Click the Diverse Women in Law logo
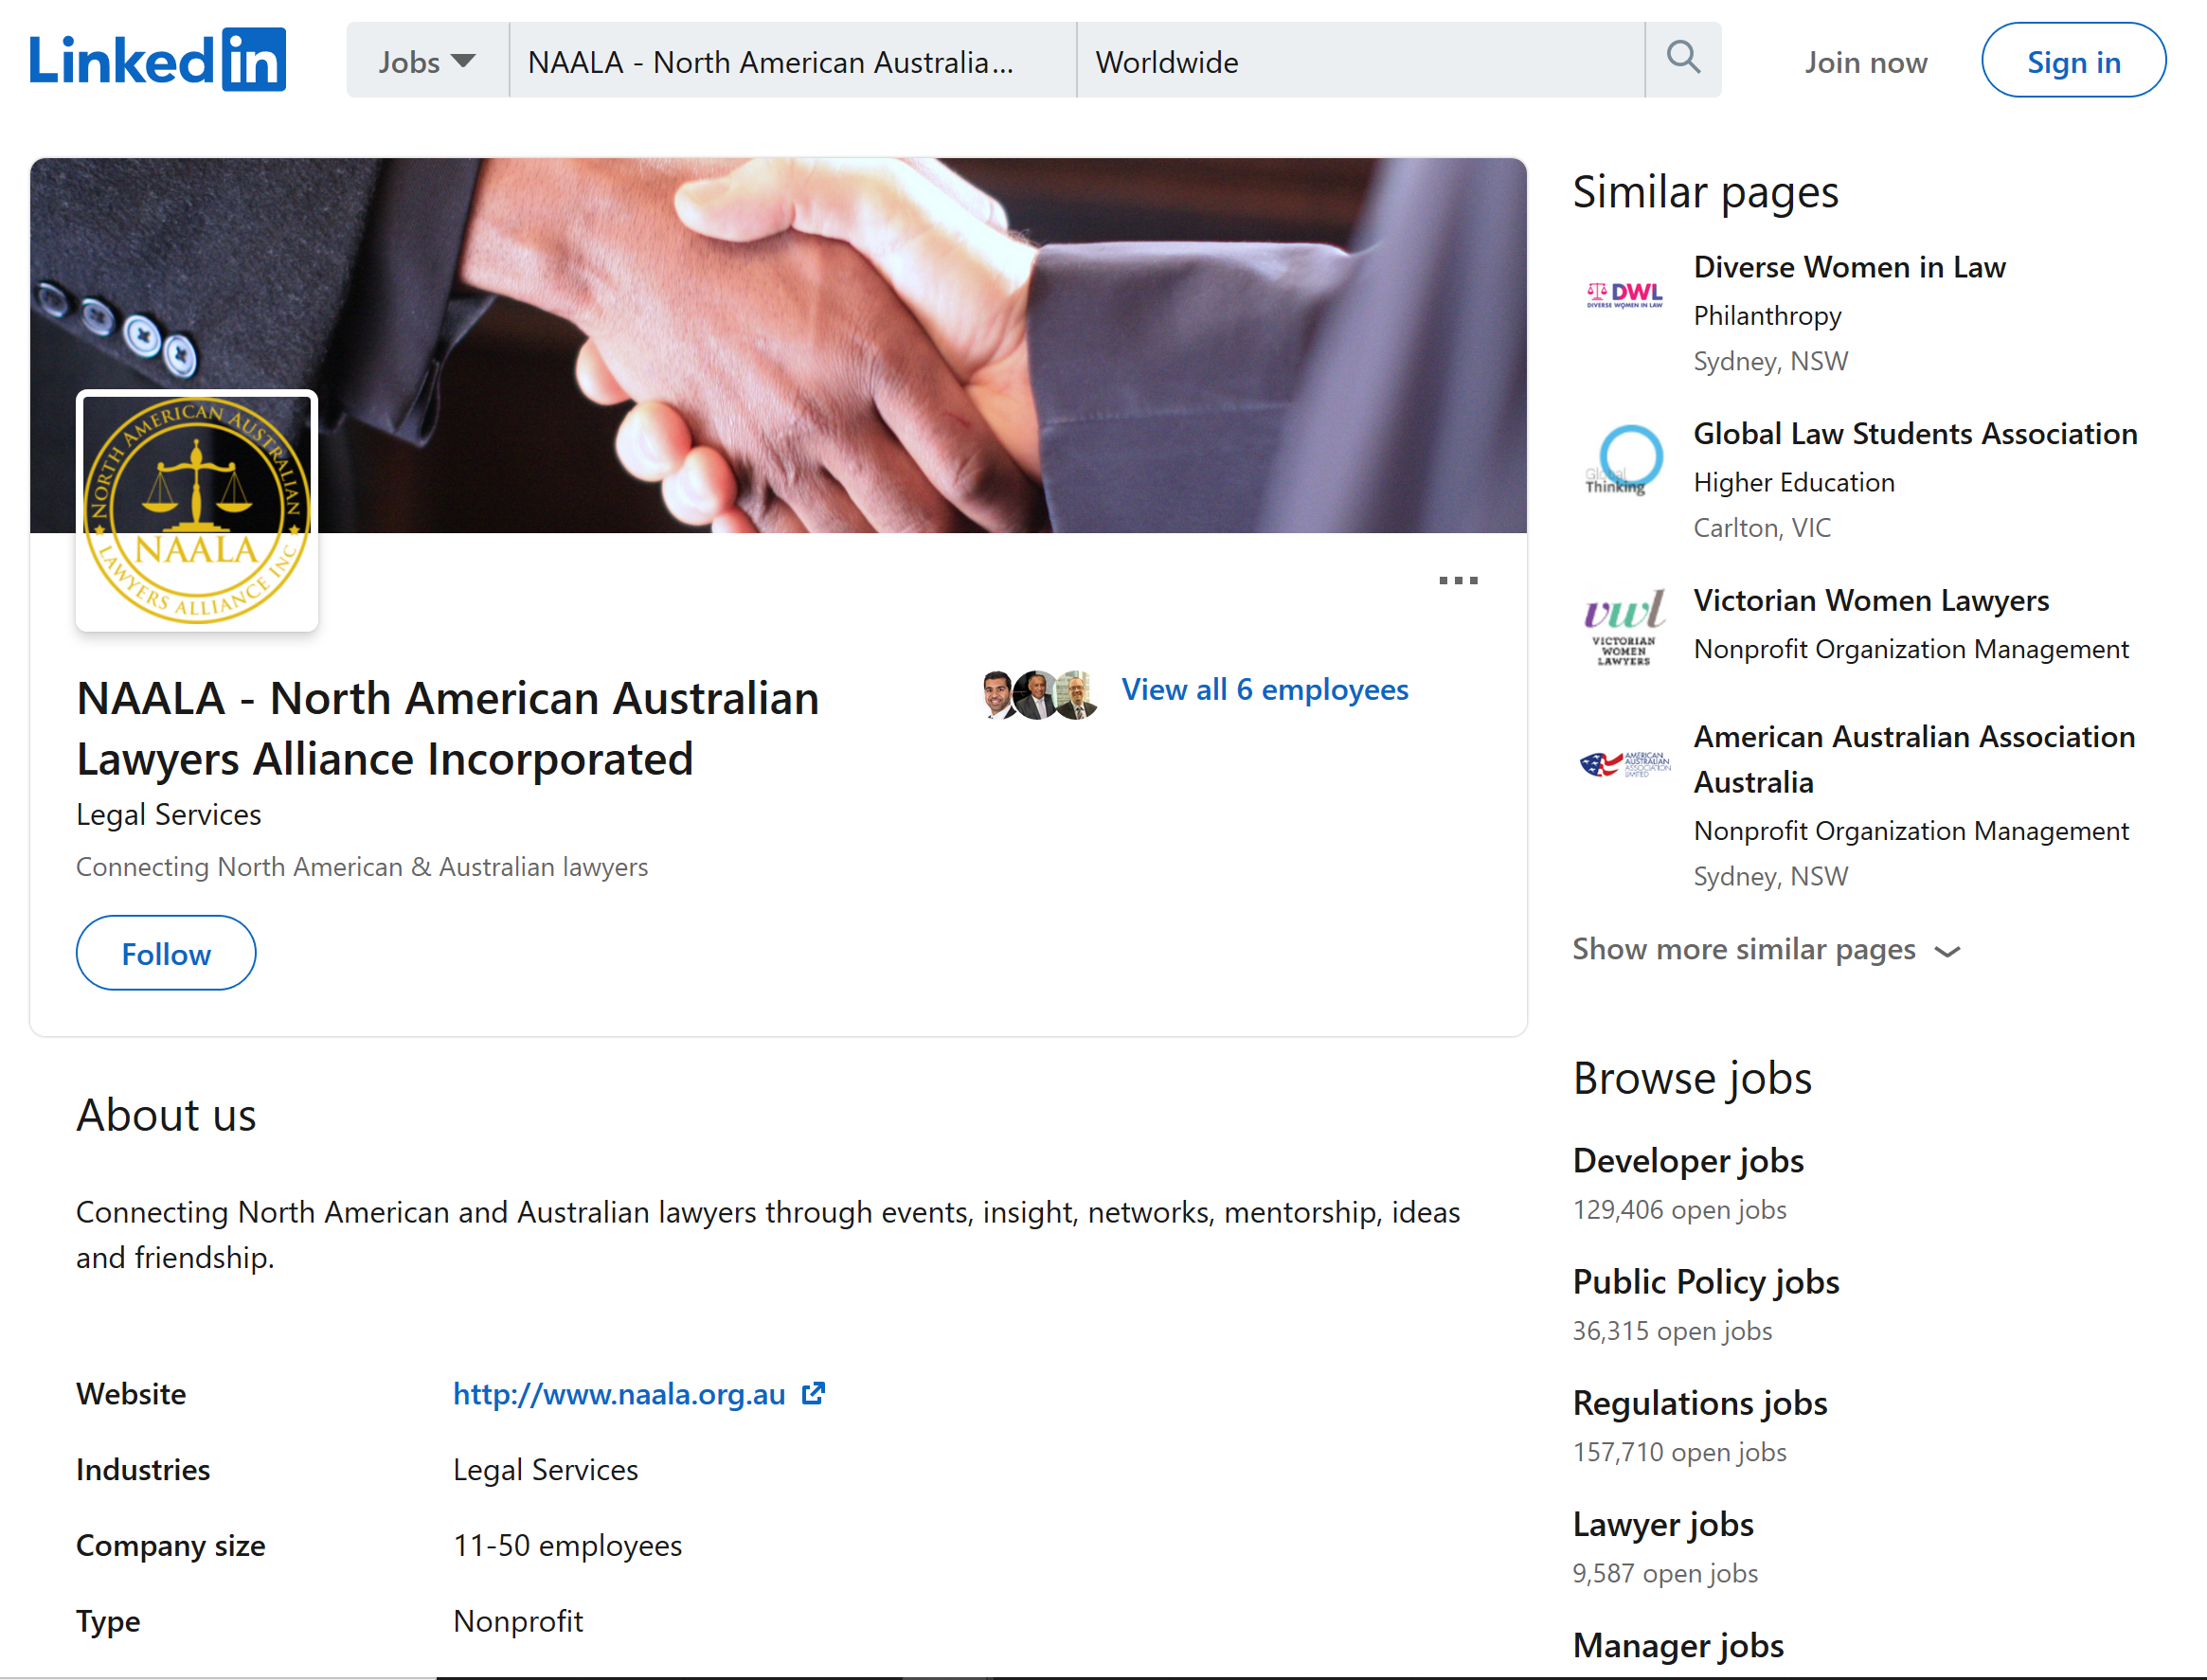 [x=1625, y=295]
